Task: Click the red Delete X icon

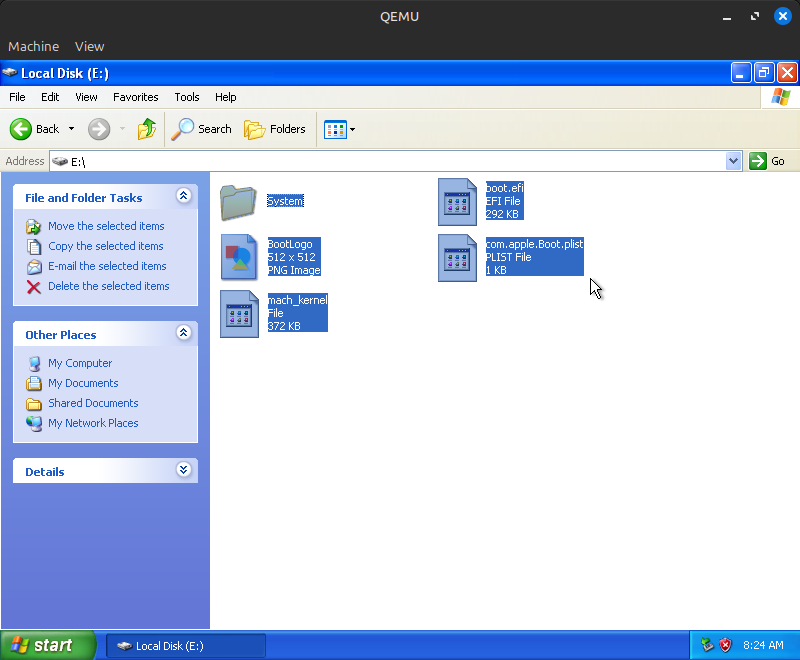Action: coord(34,287)
